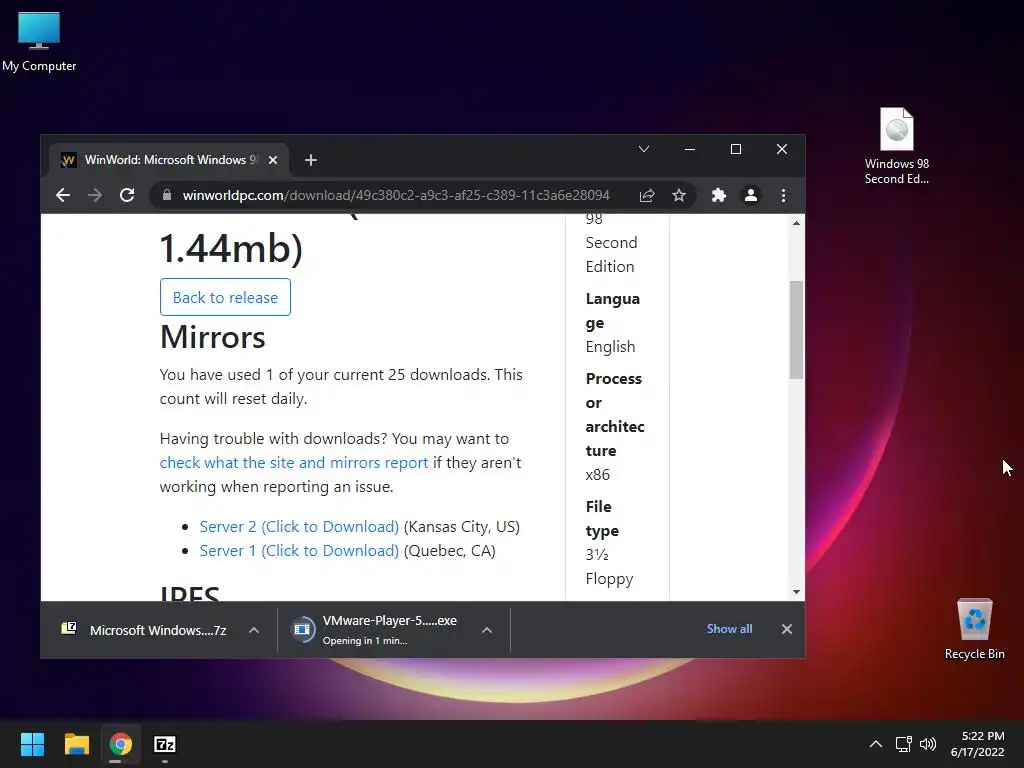1024x768 pixels.
Task: Open the network tray icon
Action: point(904,744)
